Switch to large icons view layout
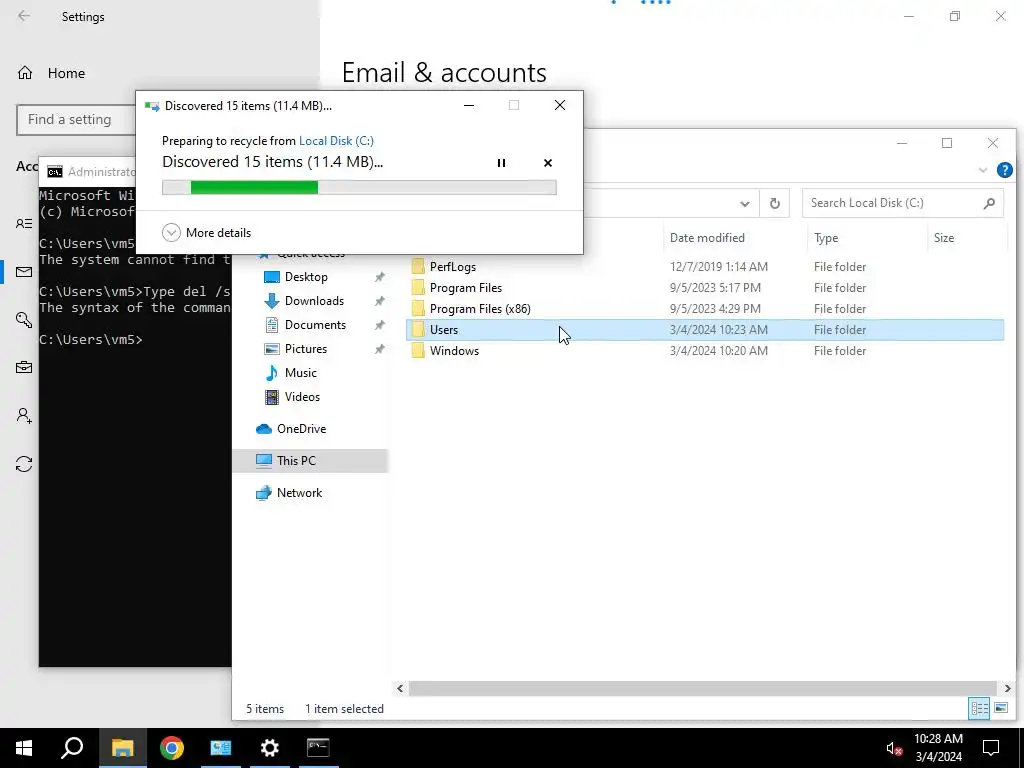1024x768 pixels. [1000, 708]
